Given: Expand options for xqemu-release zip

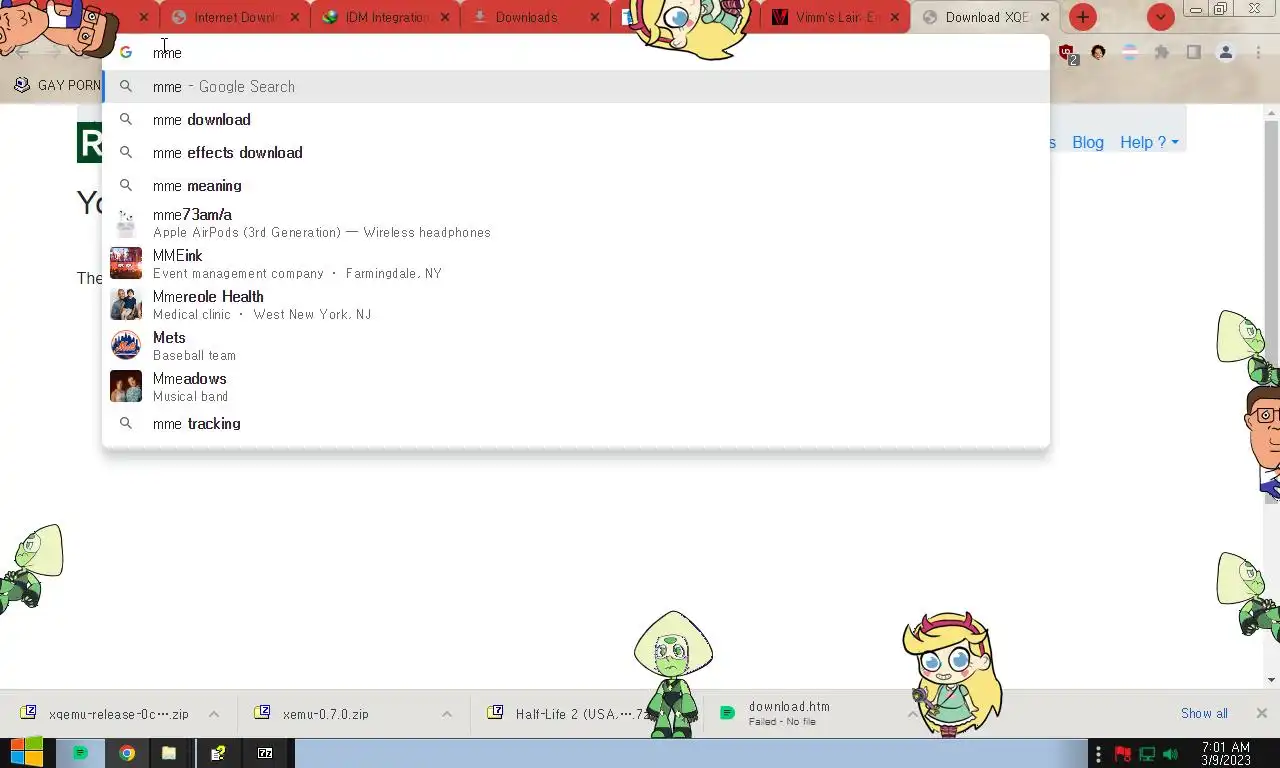Looking at the screenshot, I should tap(214, 714).
